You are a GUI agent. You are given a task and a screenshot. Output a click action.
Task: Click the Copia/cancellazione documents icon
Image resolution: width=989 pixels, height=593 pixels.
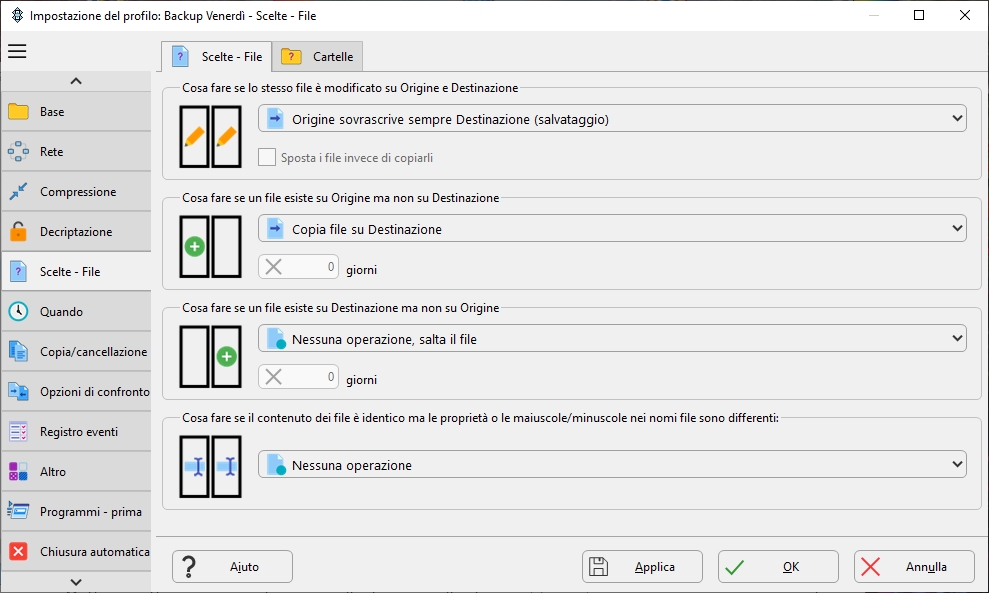(18, 351)
